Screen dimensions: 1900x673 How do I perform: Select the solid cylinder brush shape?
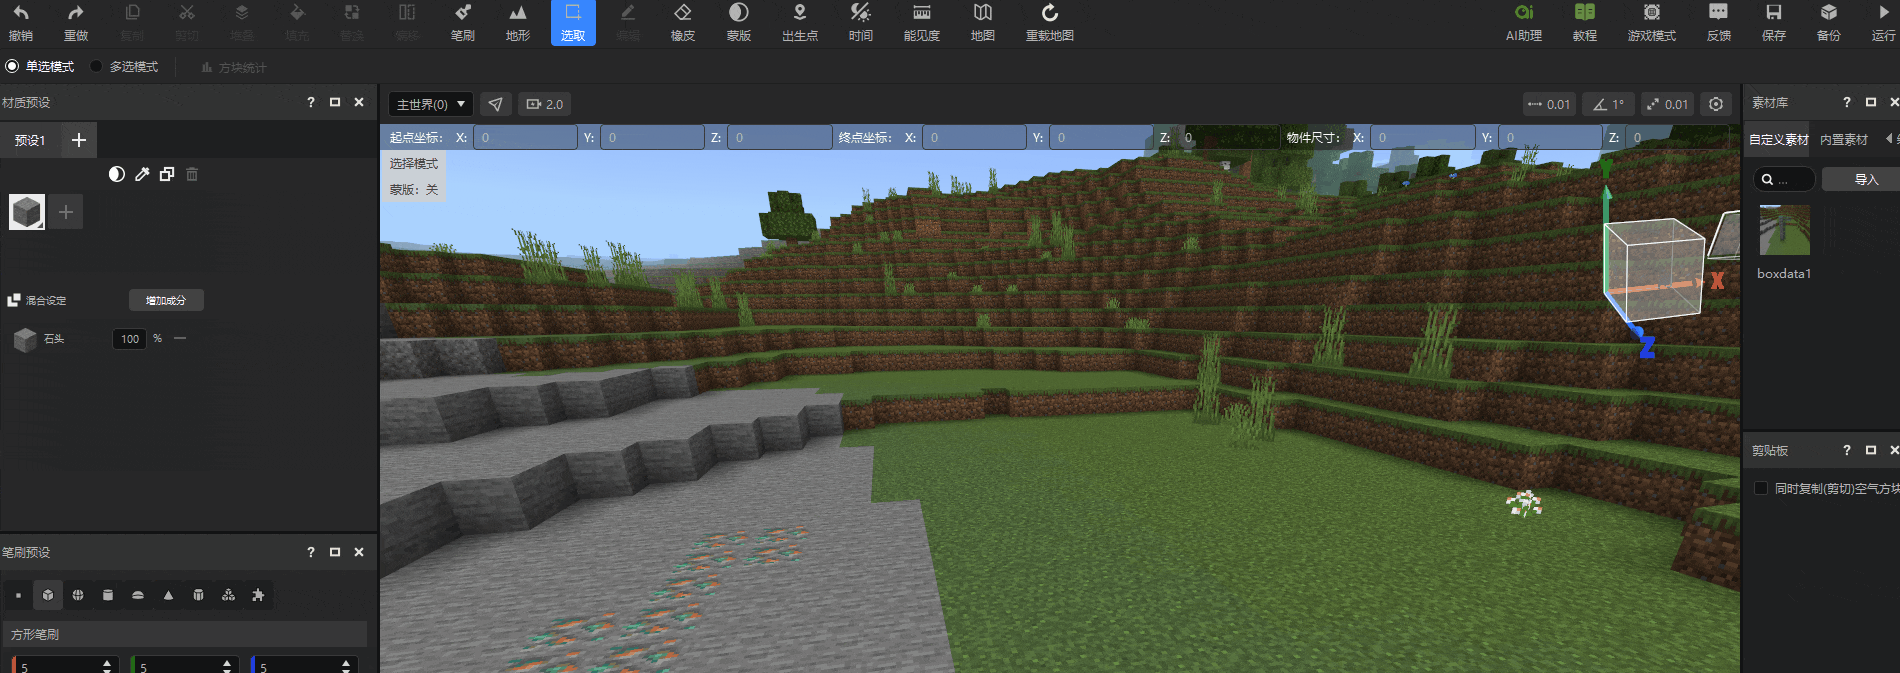click(x=108, y=595)
